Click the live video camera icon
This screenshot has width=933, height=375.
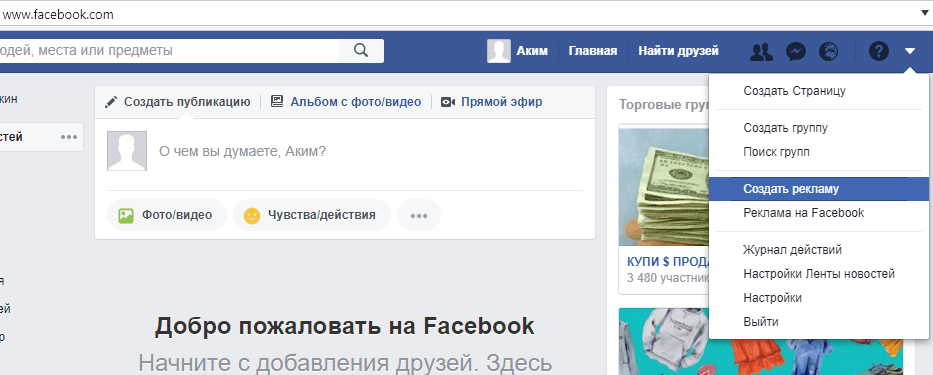(x=447, y=102)
